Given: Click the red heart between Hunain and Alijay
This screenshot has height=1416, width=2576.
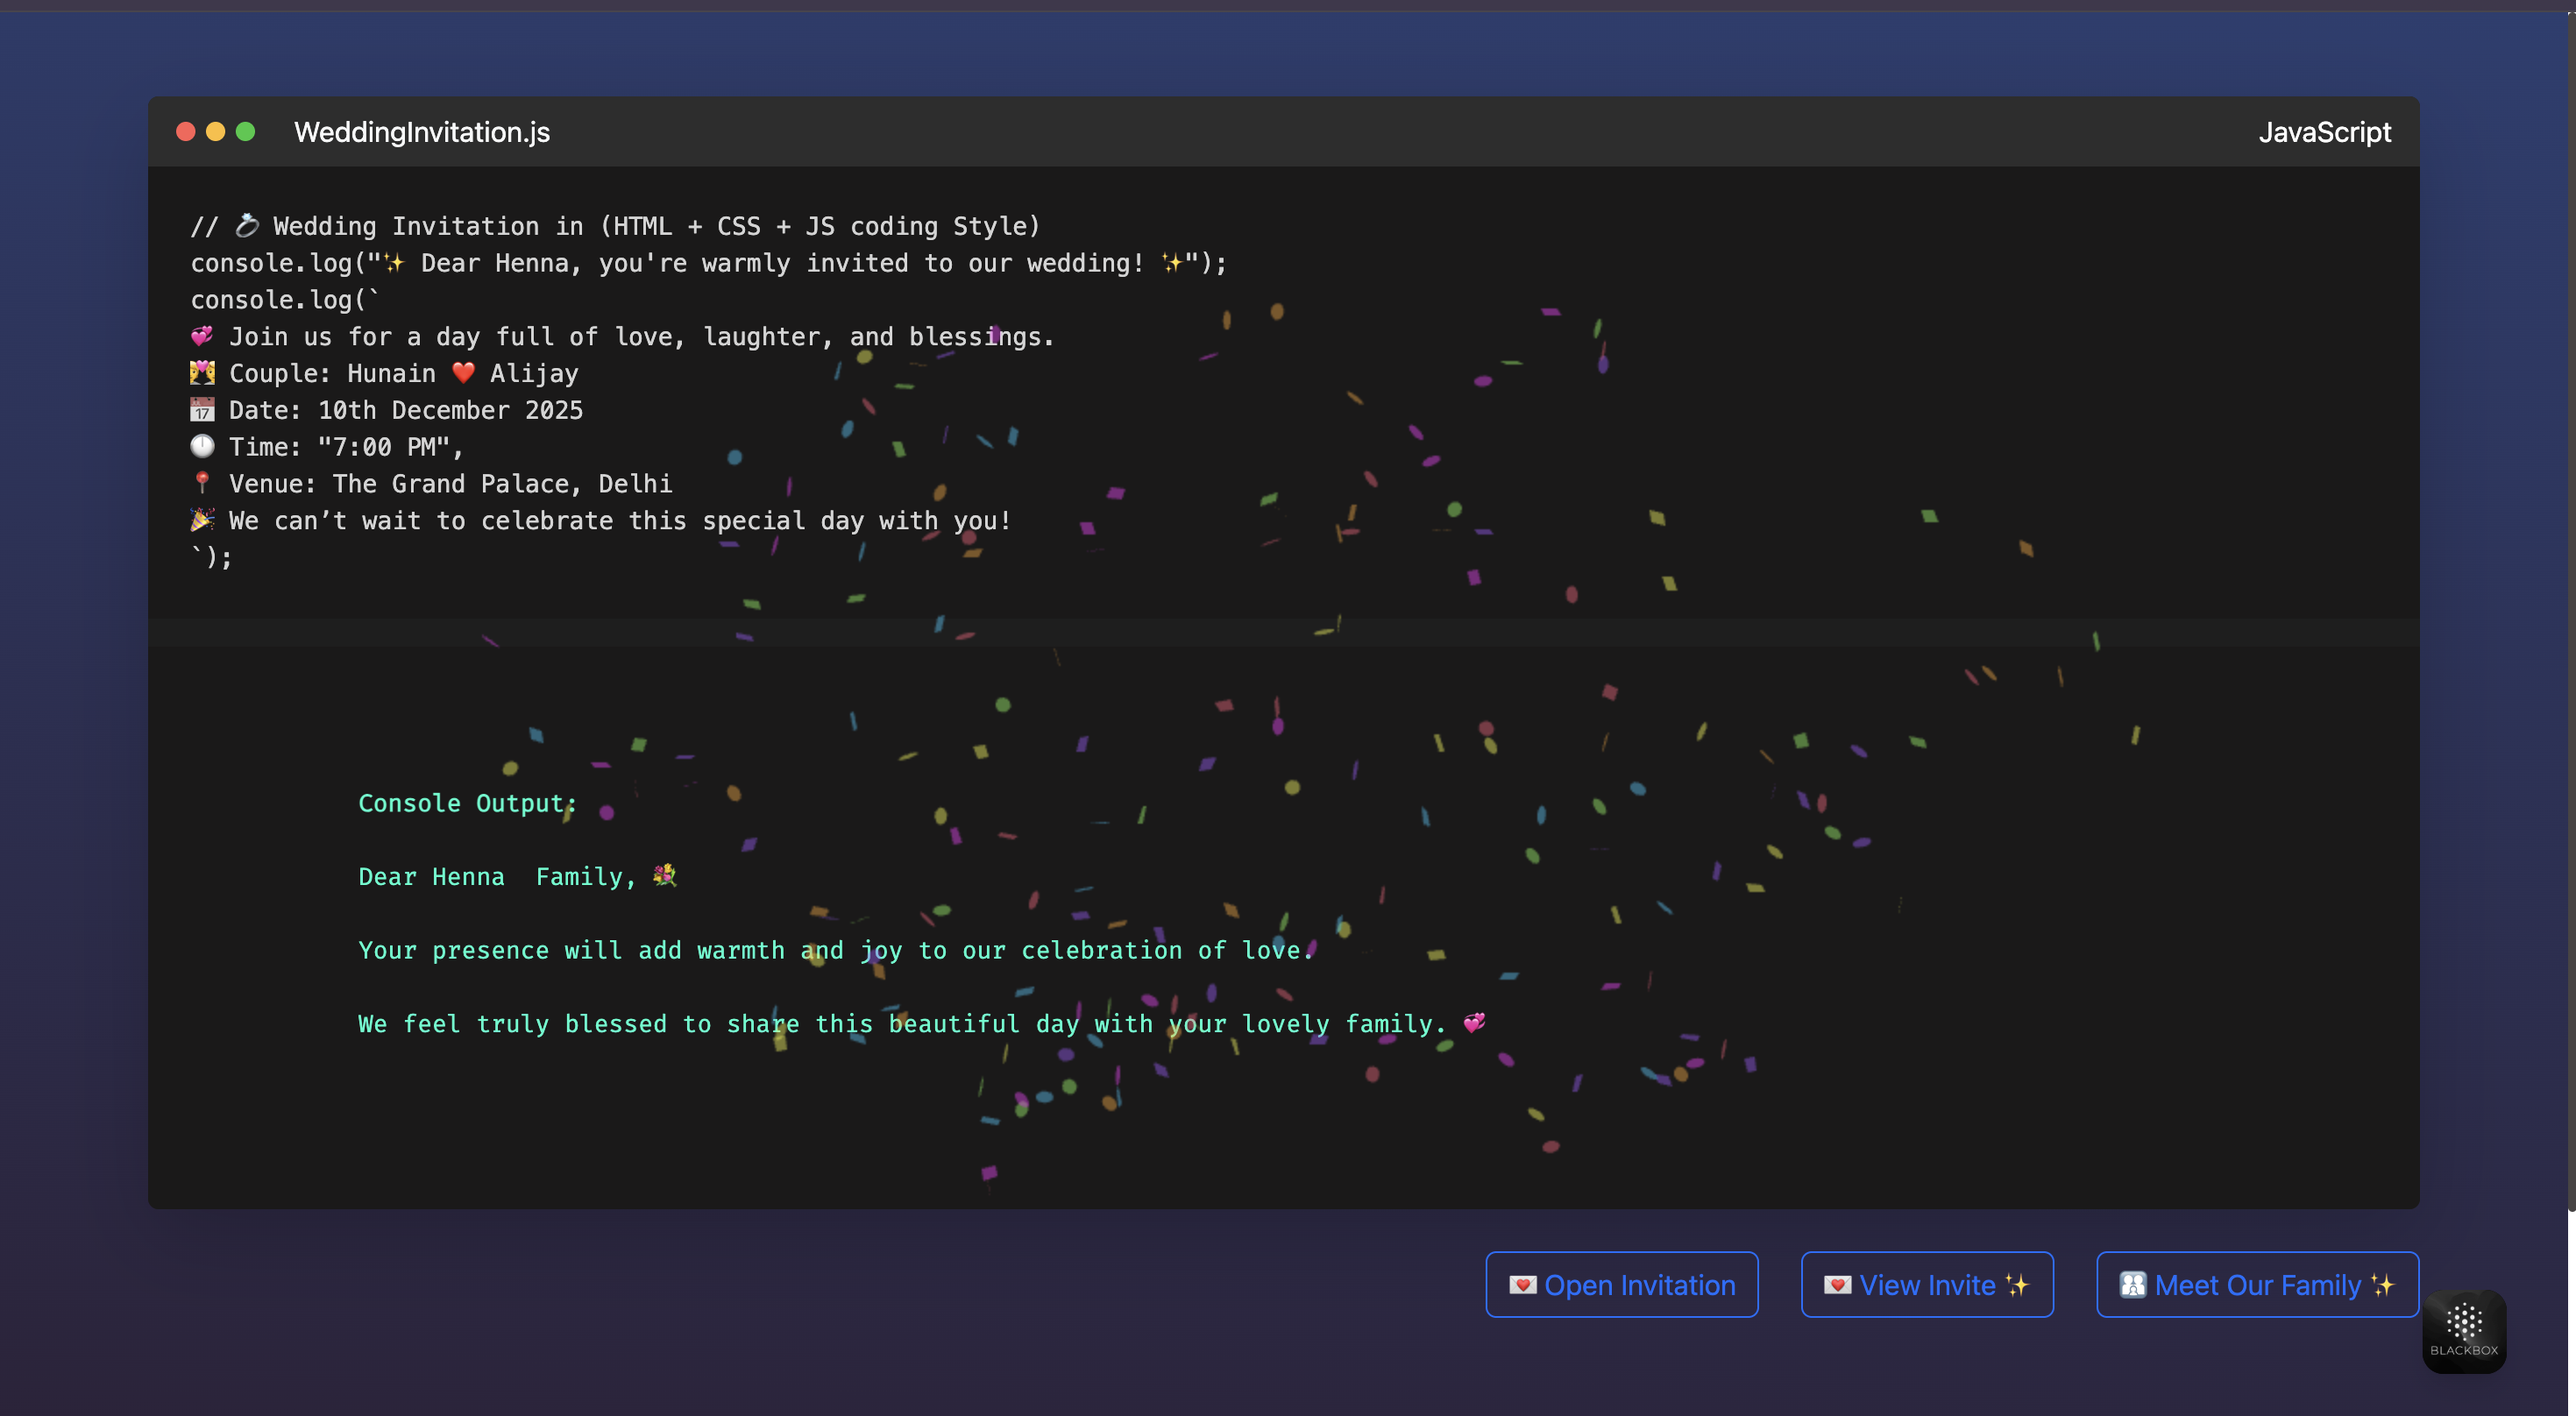Looking at the screenshot, I should [x=463, y=373].
